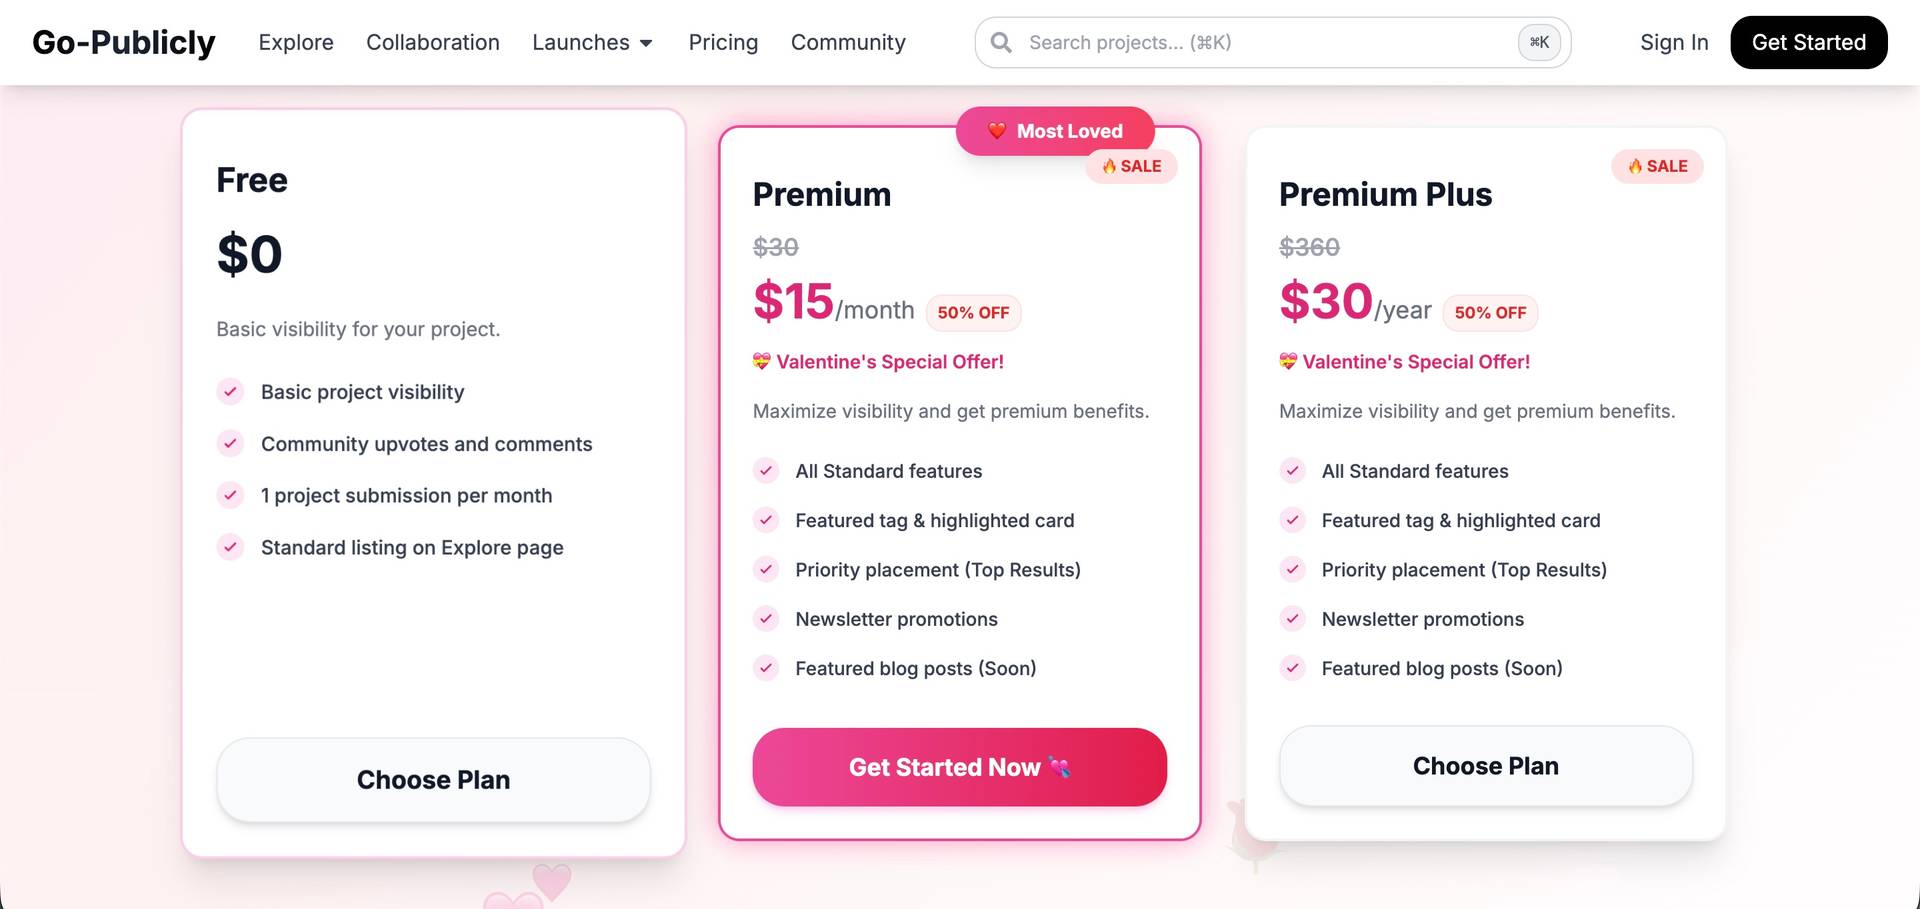Click the ⌘K keyboard shortcut badge
1920x909 pixels.
(1539, 43)
